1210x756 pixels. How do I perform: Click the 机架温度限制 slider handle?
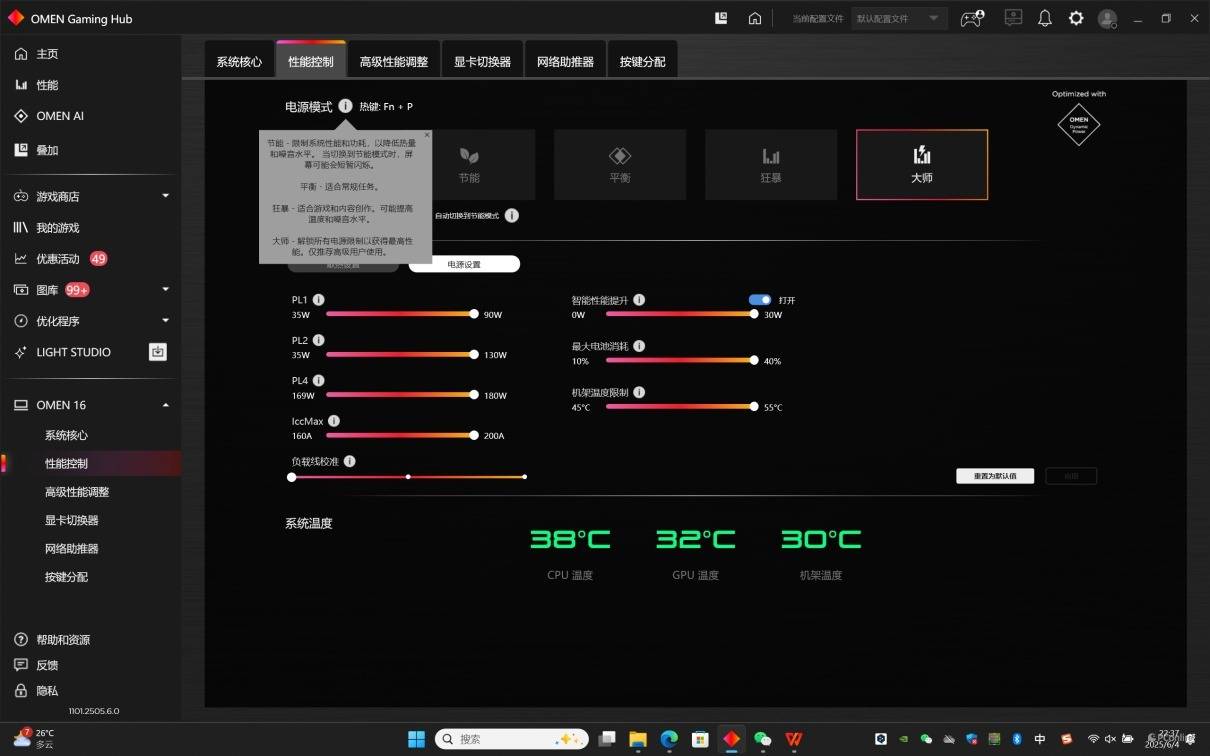[754, 406]
